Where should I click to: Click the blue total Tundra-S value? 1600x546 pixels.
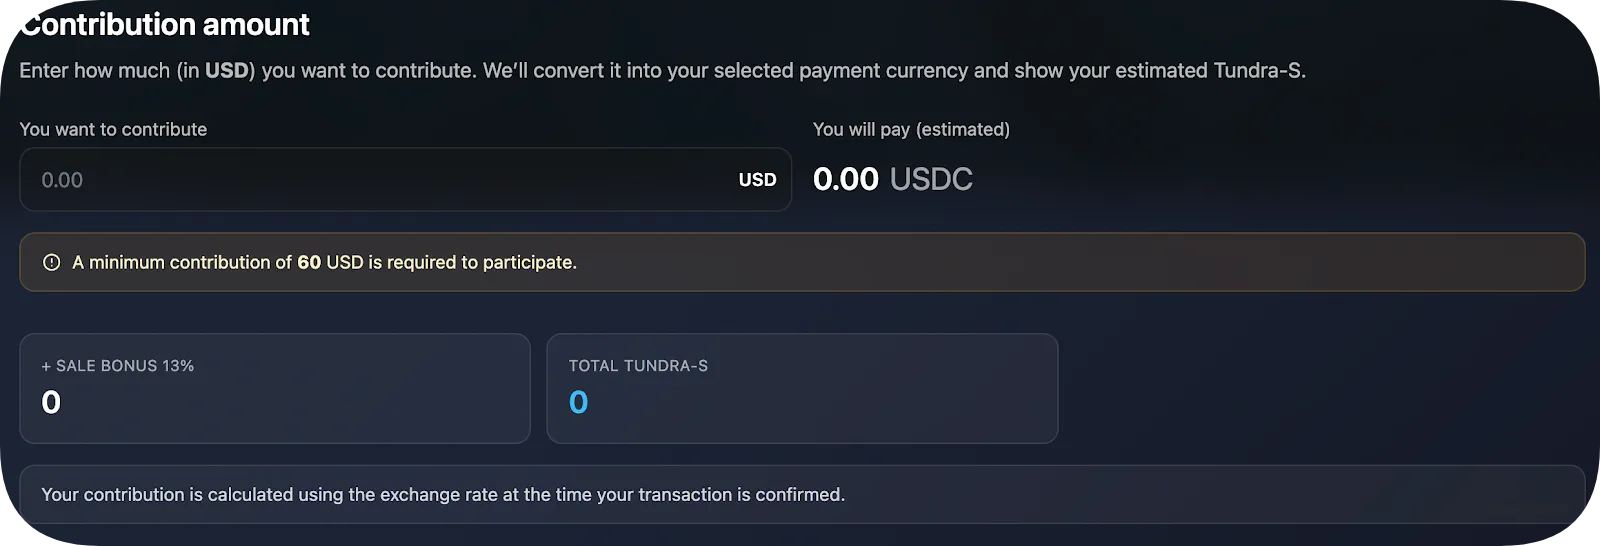pos(578,402)
